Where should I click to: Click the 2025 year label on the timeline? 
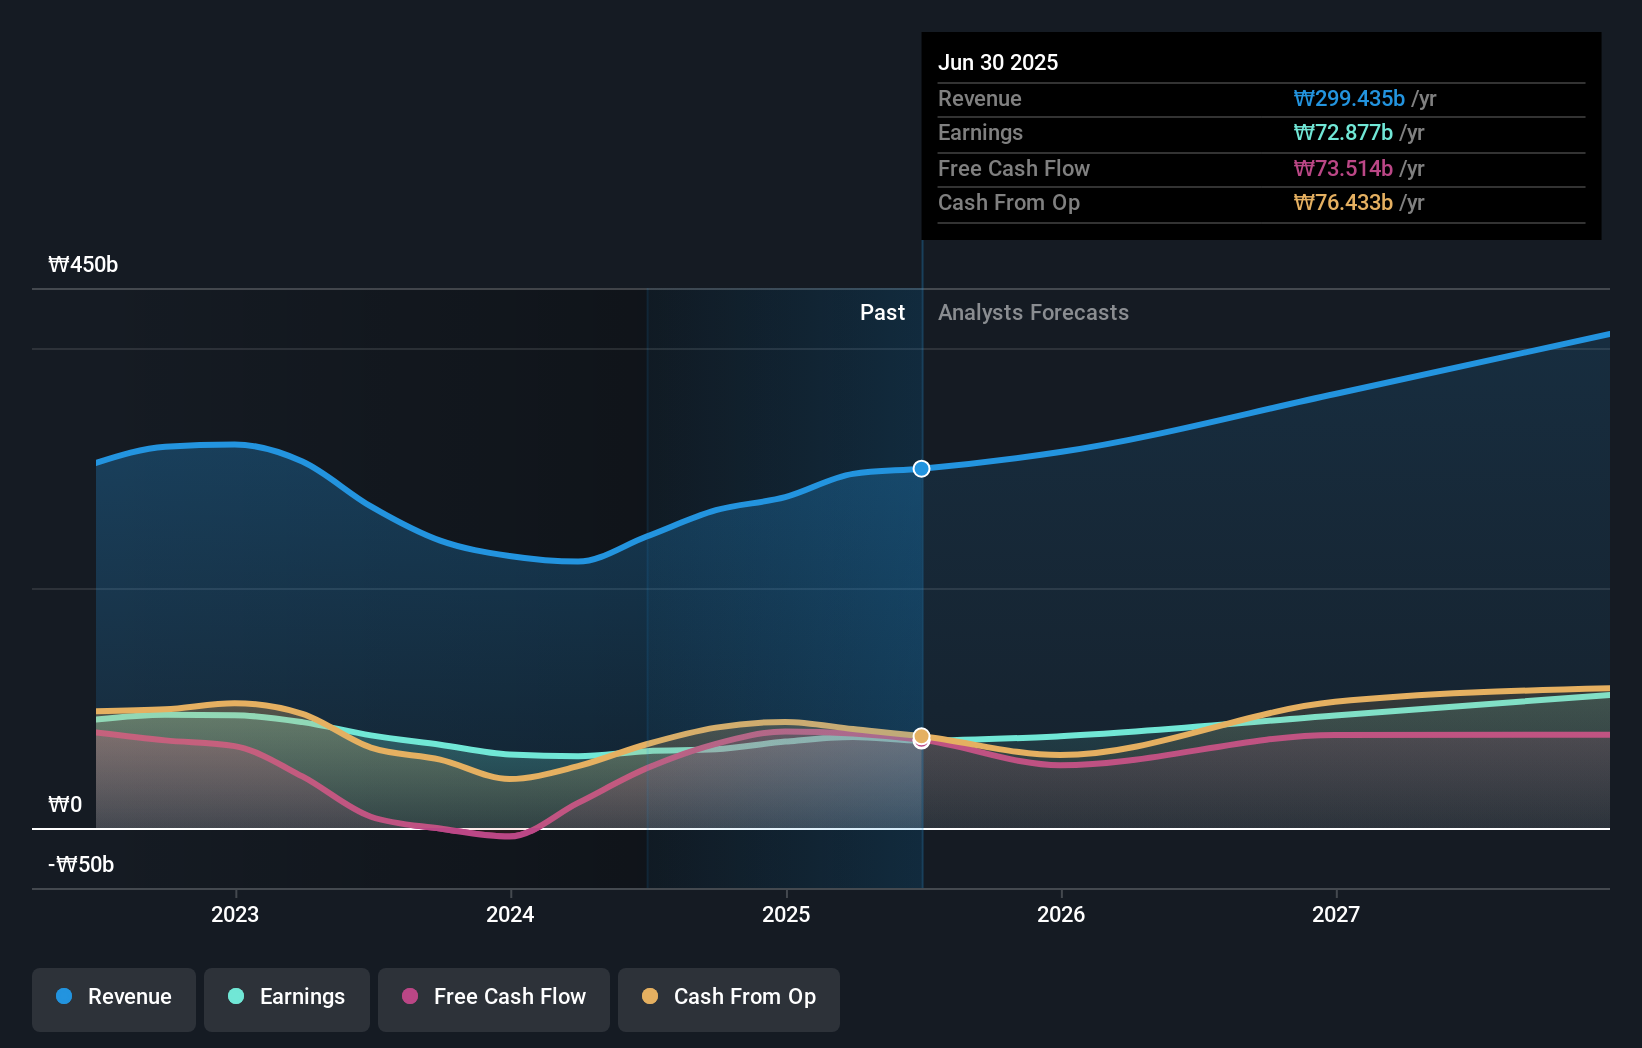click(786, 913)
